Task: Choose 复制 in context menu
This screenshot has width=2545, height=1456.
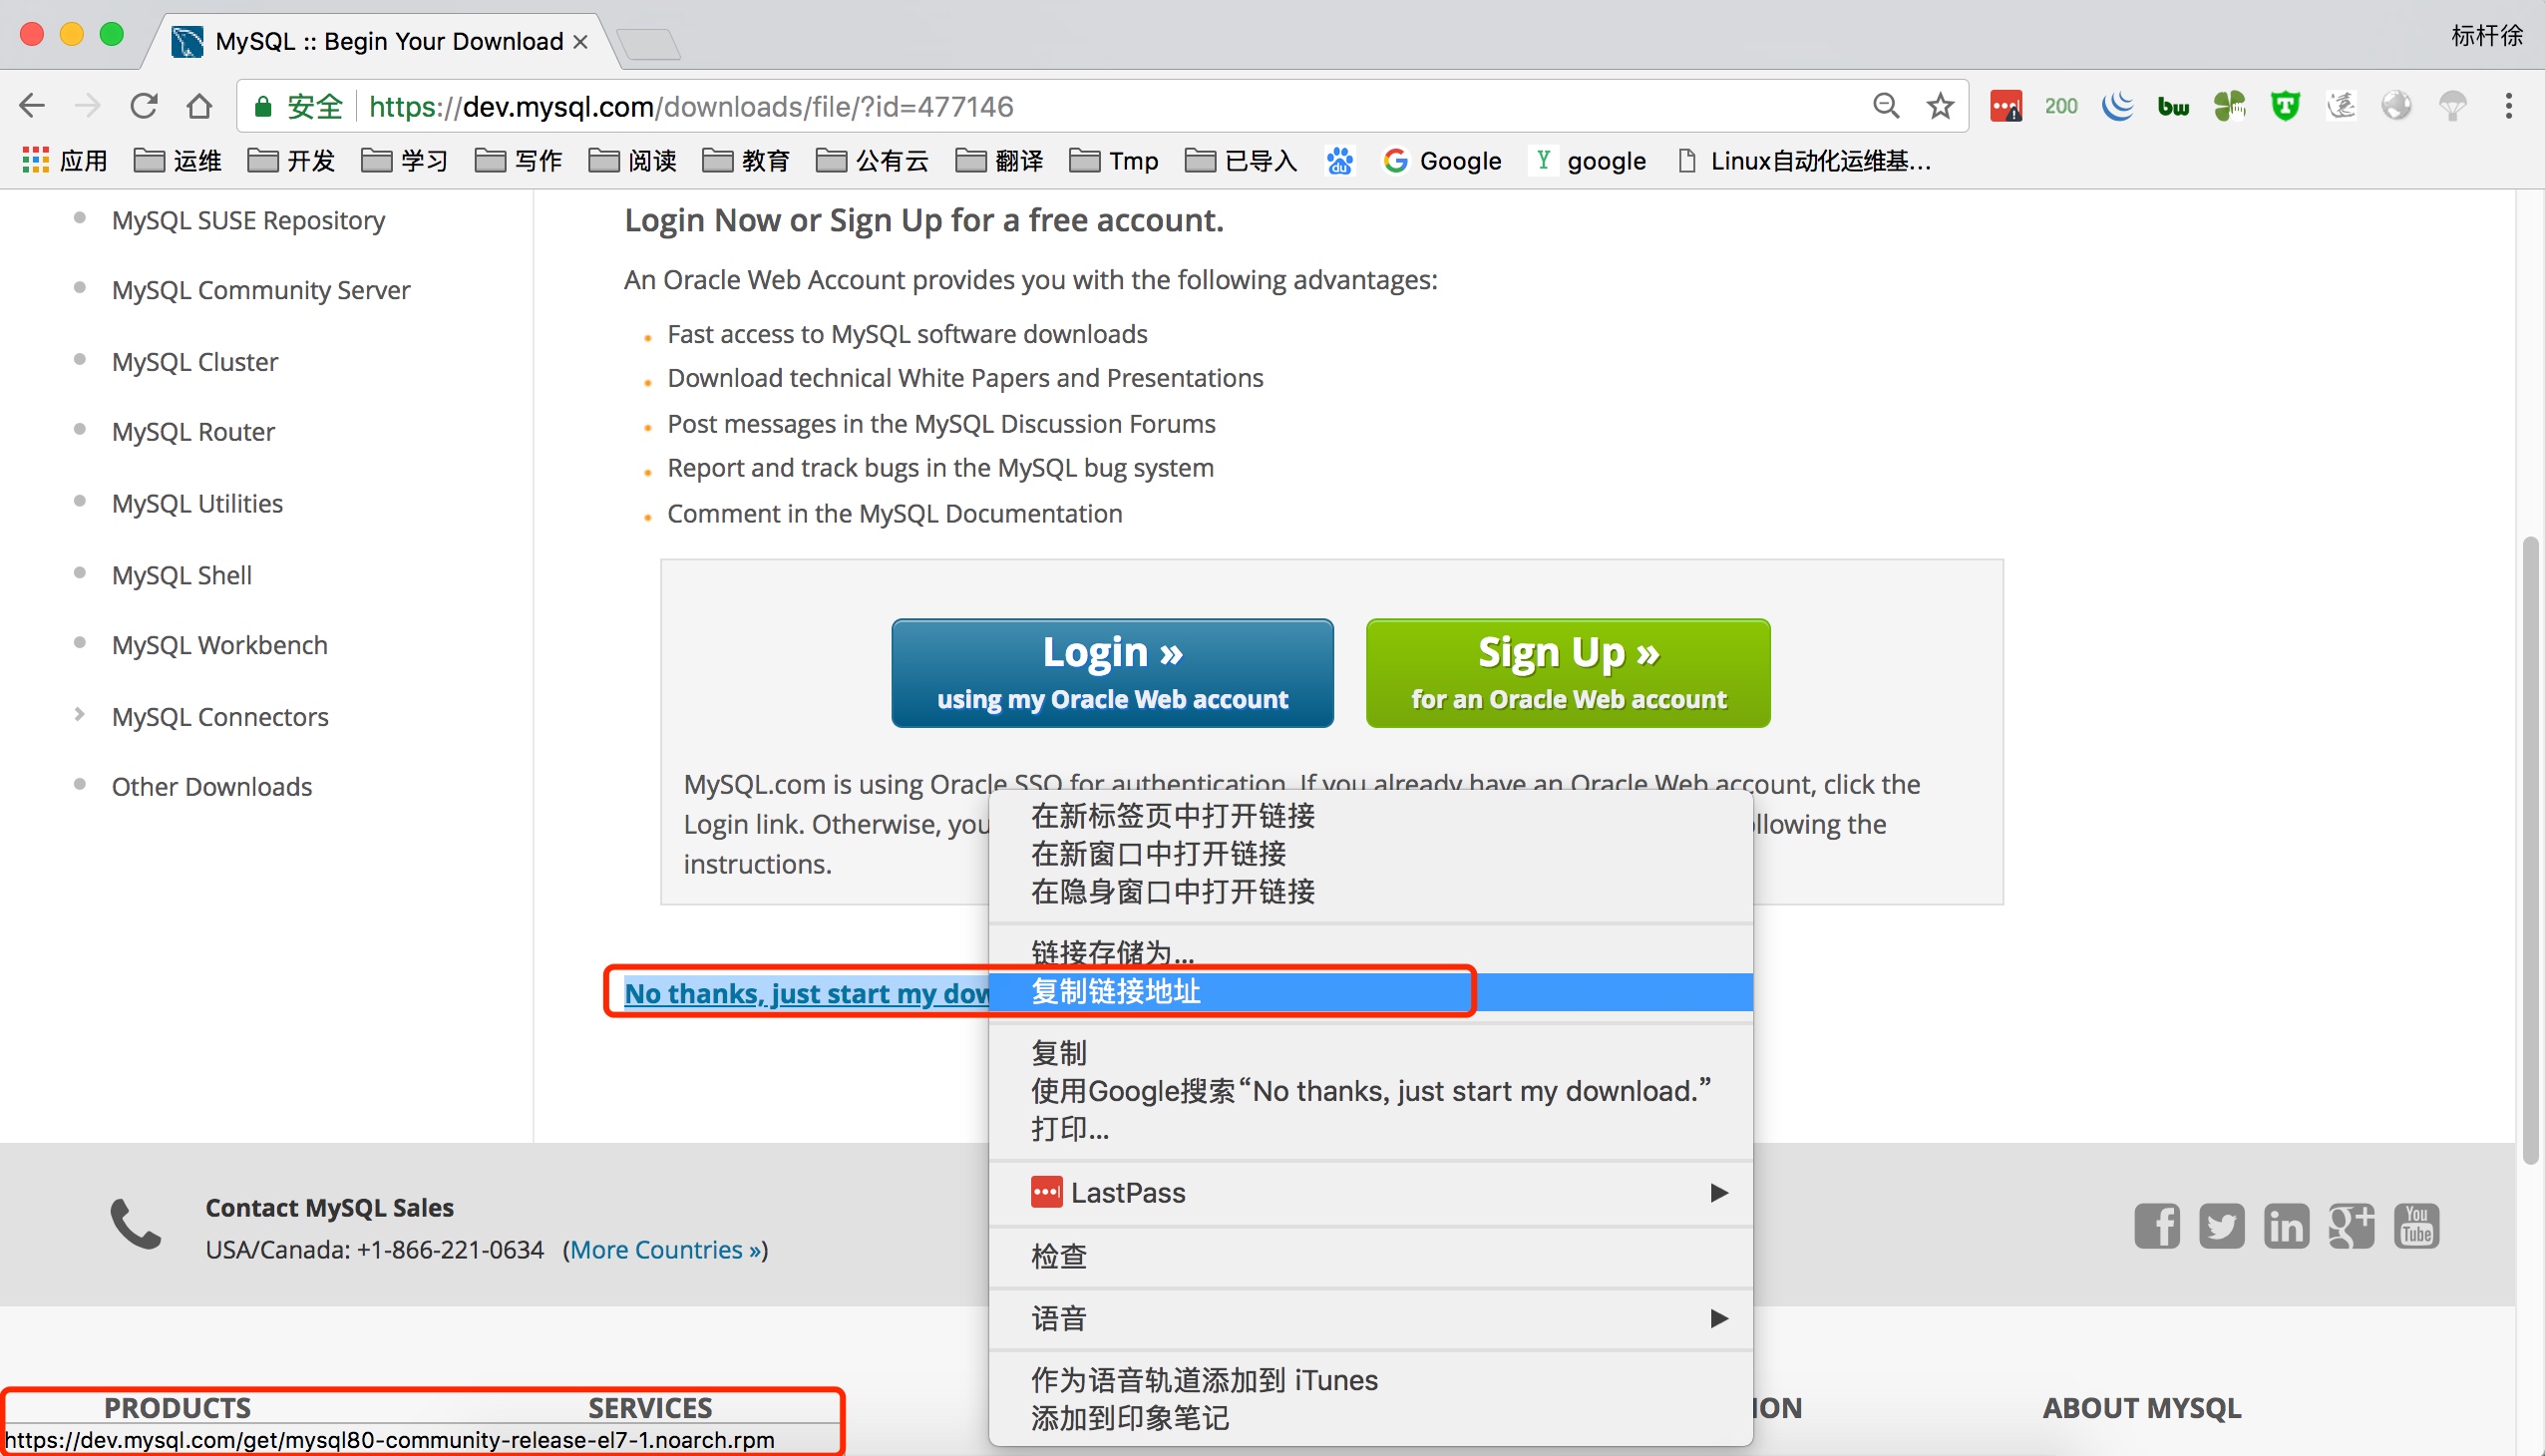Action: point(1370,1053)
